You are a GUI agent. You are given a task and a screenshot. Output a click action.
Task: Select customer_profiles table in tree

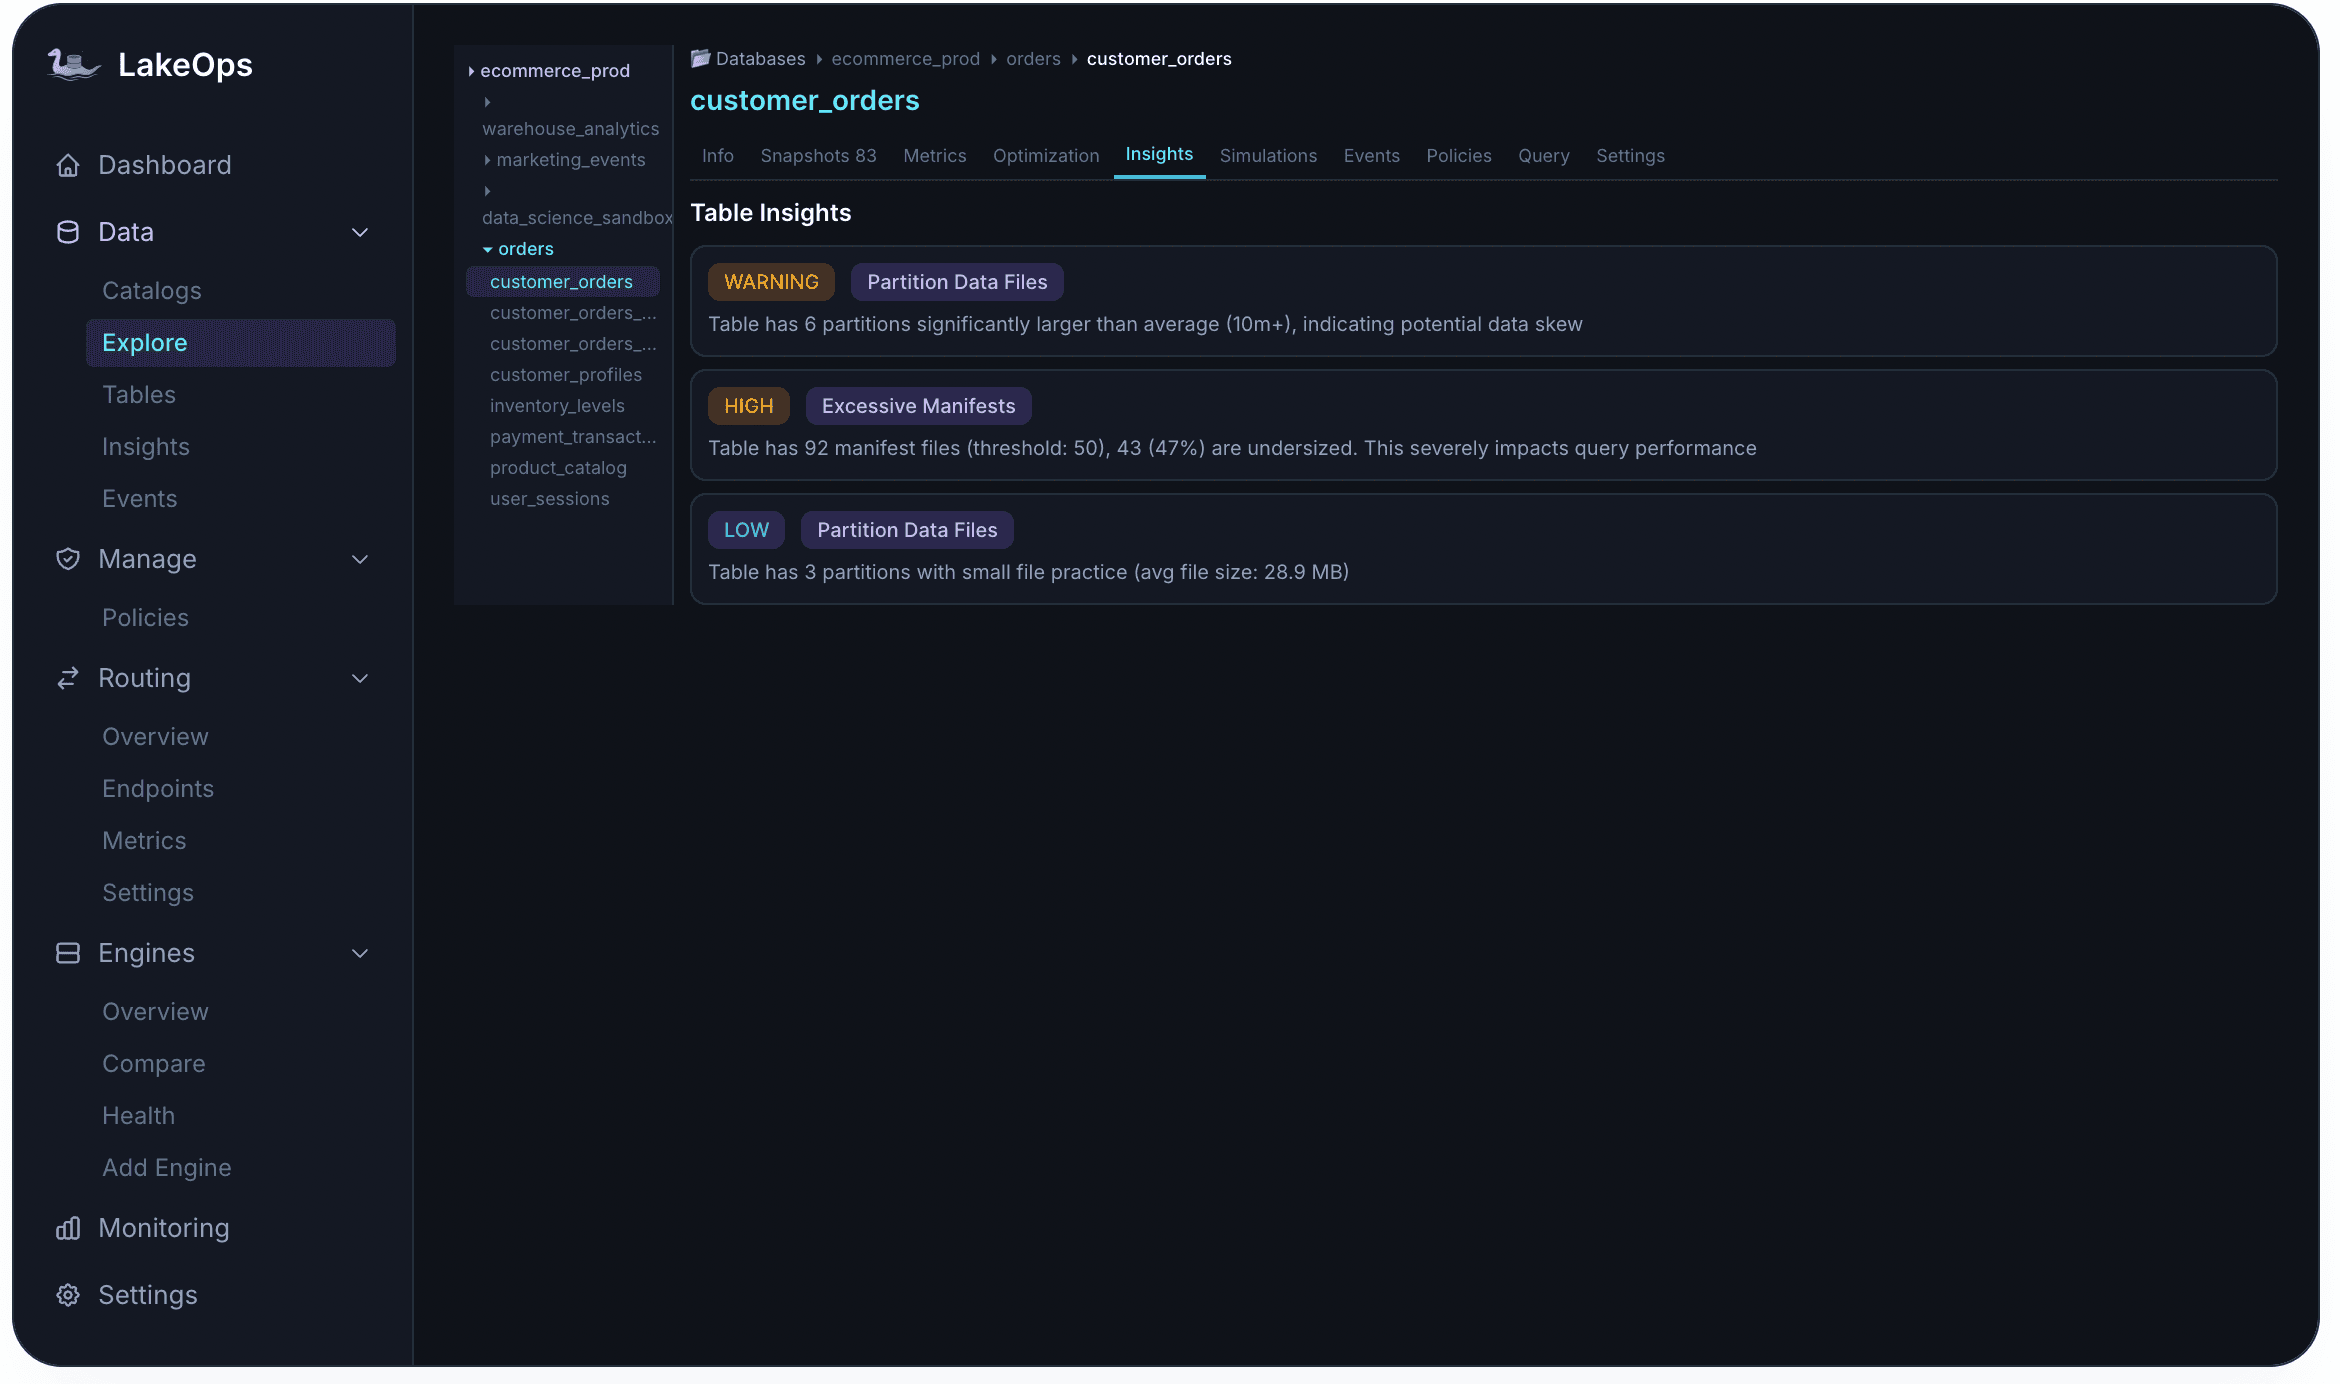pyautogui.click(x=566, y=375)
